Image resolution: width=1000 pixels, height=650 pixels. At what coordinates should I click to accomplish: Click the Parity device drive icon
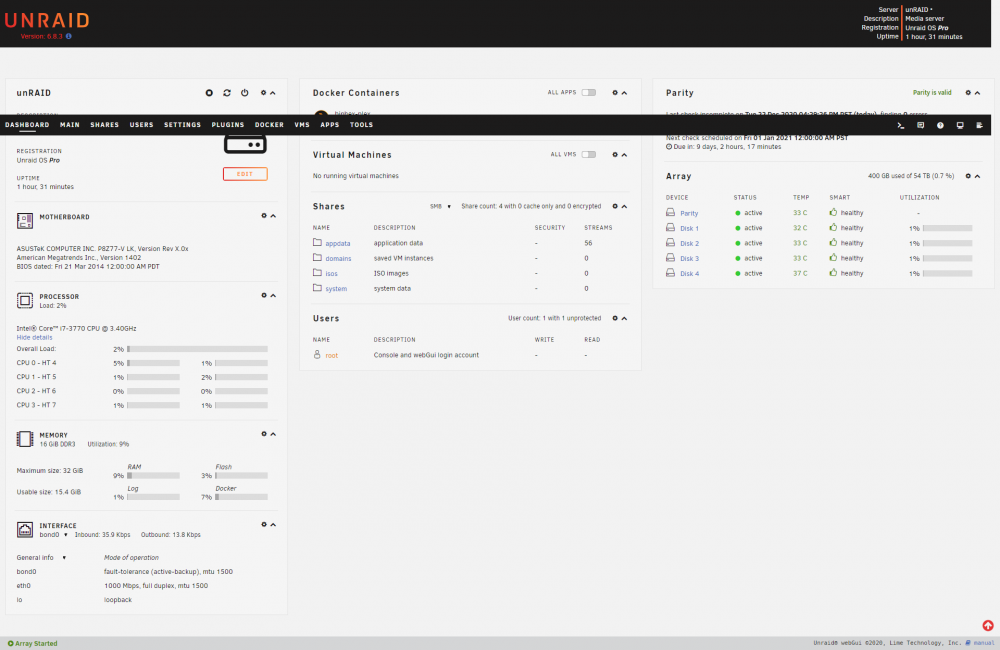pos(670,212)
